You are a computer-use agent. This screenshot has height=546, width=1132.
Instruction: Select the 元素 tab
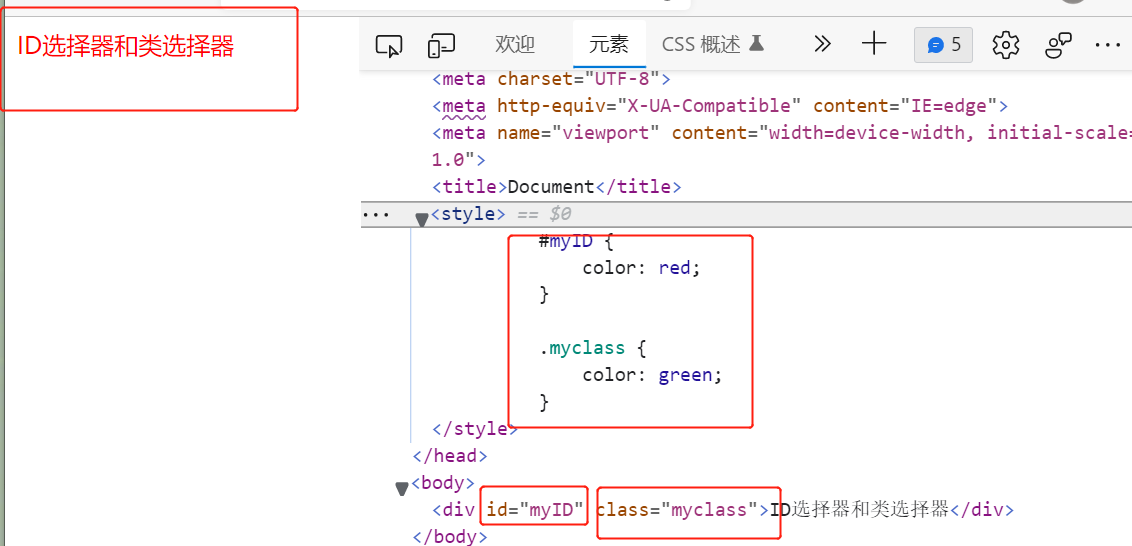point(609,45)
